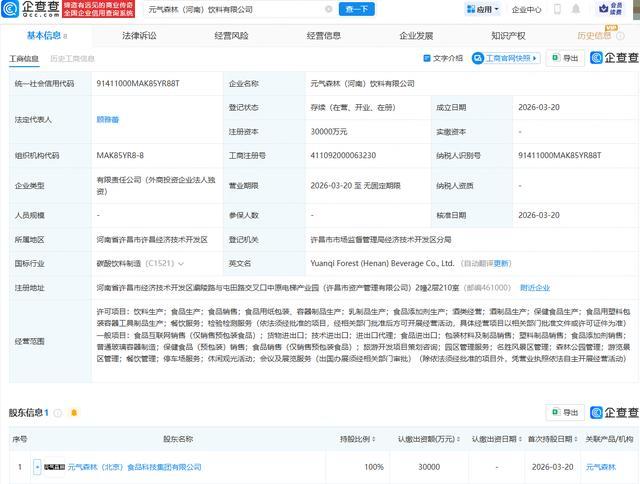This screenshot has height=484, width=640.
Task: Open the legal representative name link
Action: (108, 120)
